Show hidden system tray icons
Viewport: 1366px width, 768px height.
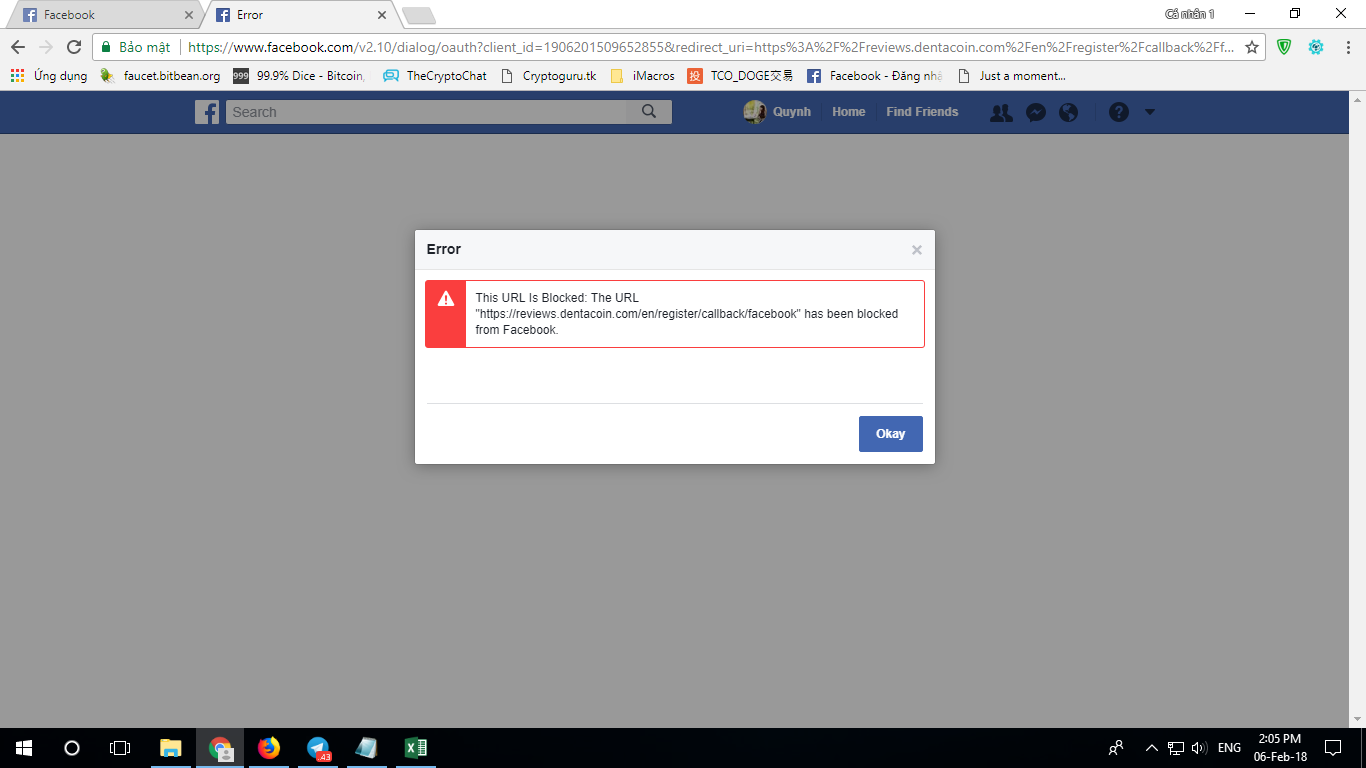click(x=1151, y=748)
